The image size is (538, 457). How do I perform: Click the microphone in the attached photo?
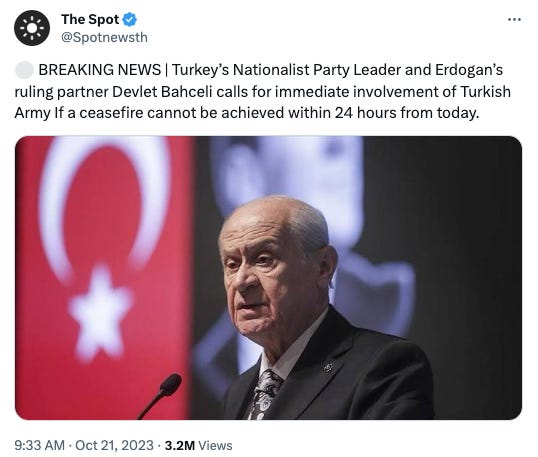pyautogui.click(x=160, y=396)
